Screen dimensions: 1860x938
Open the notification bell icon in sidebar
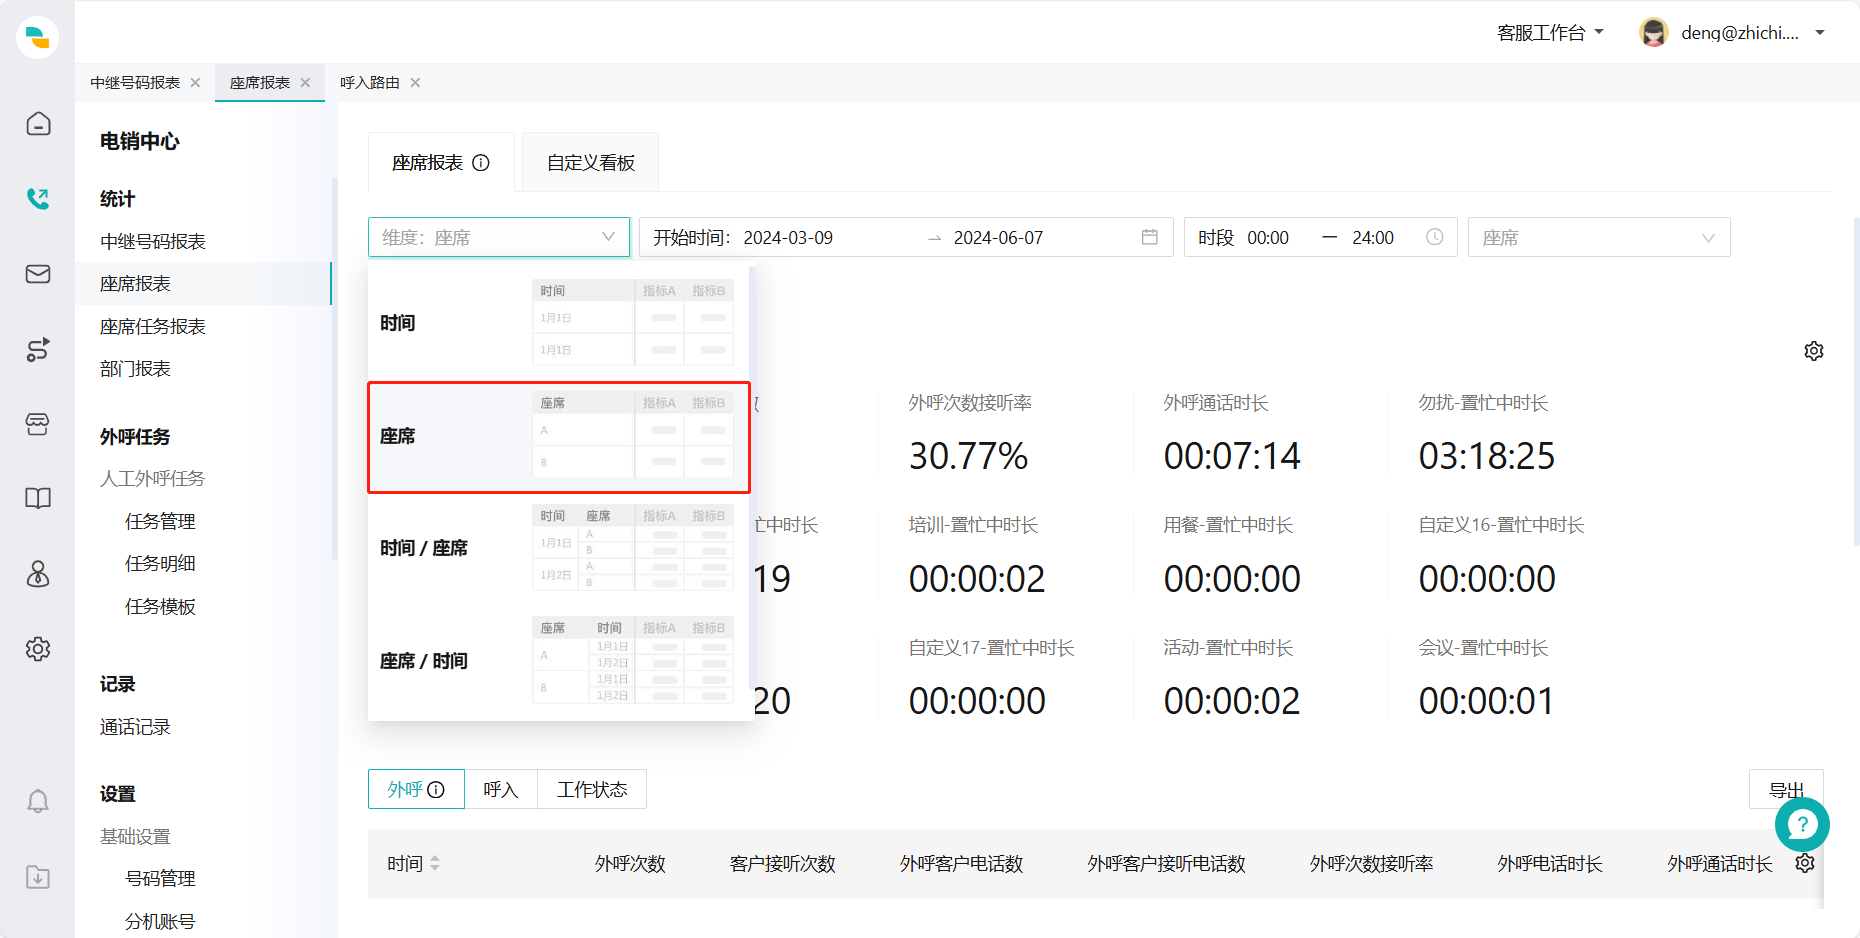point(38,801)
